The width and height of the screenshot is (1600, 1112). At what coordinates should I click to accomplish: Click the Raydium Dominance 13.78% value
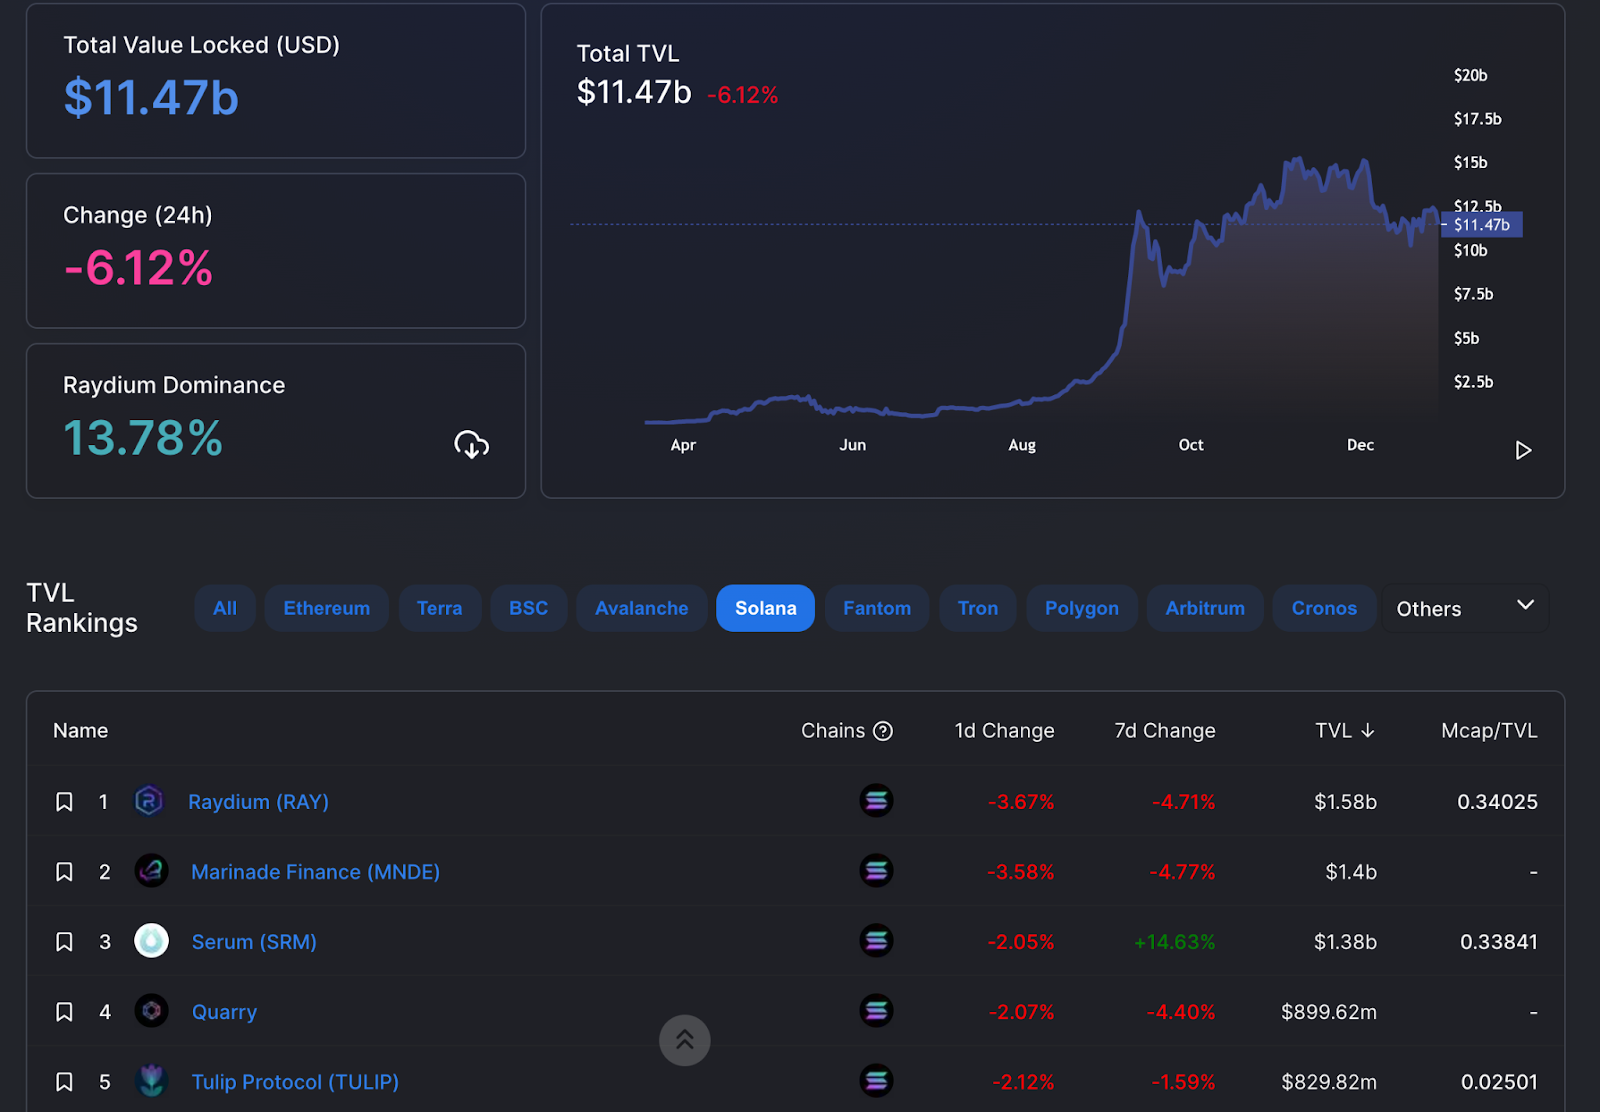143,438
